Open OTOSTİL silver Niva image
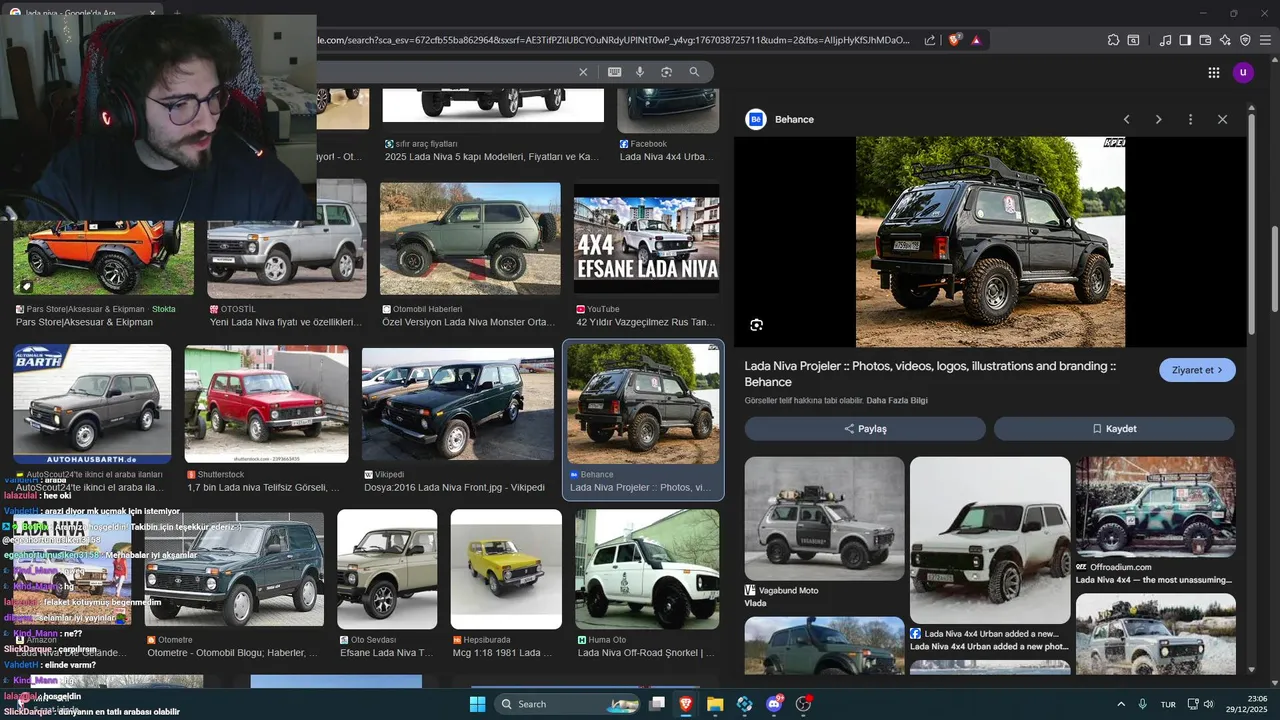The height and width of the screenshot is (720, 1280). pyautogui.click(x=287, y=240)
